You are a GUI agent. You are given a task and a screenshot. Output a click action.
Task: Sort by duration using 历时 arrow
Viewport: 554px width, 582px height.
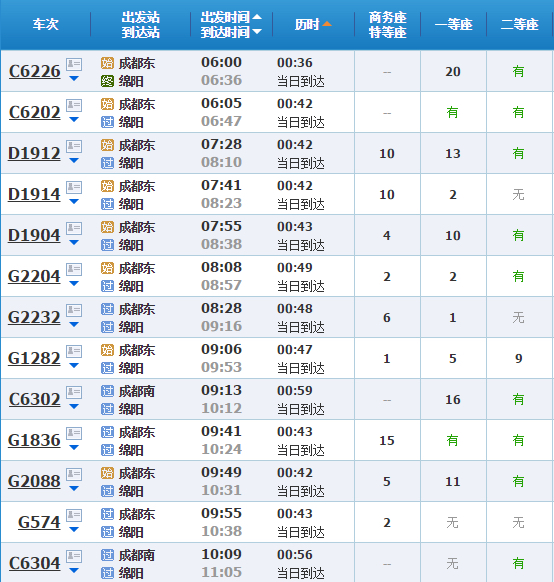coord(327,24)
